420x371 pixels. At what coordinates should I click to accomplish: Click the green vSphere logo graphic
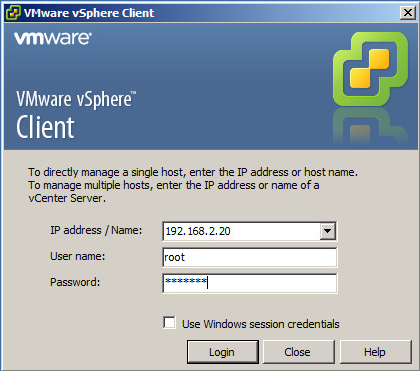pos(370,69)
